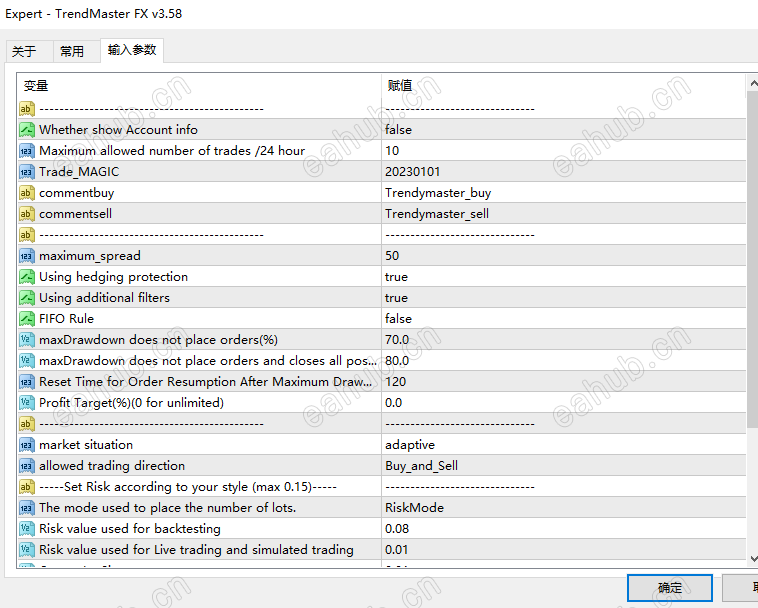The width and height of the screenshot is (758, 608).
Task: Select the Using hedging protection label
Action: click(x=113, y=277)
